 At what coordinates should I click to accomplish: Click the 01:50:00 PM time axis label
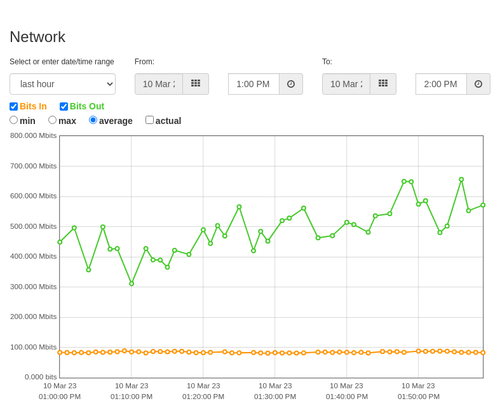tap(418, 397)
